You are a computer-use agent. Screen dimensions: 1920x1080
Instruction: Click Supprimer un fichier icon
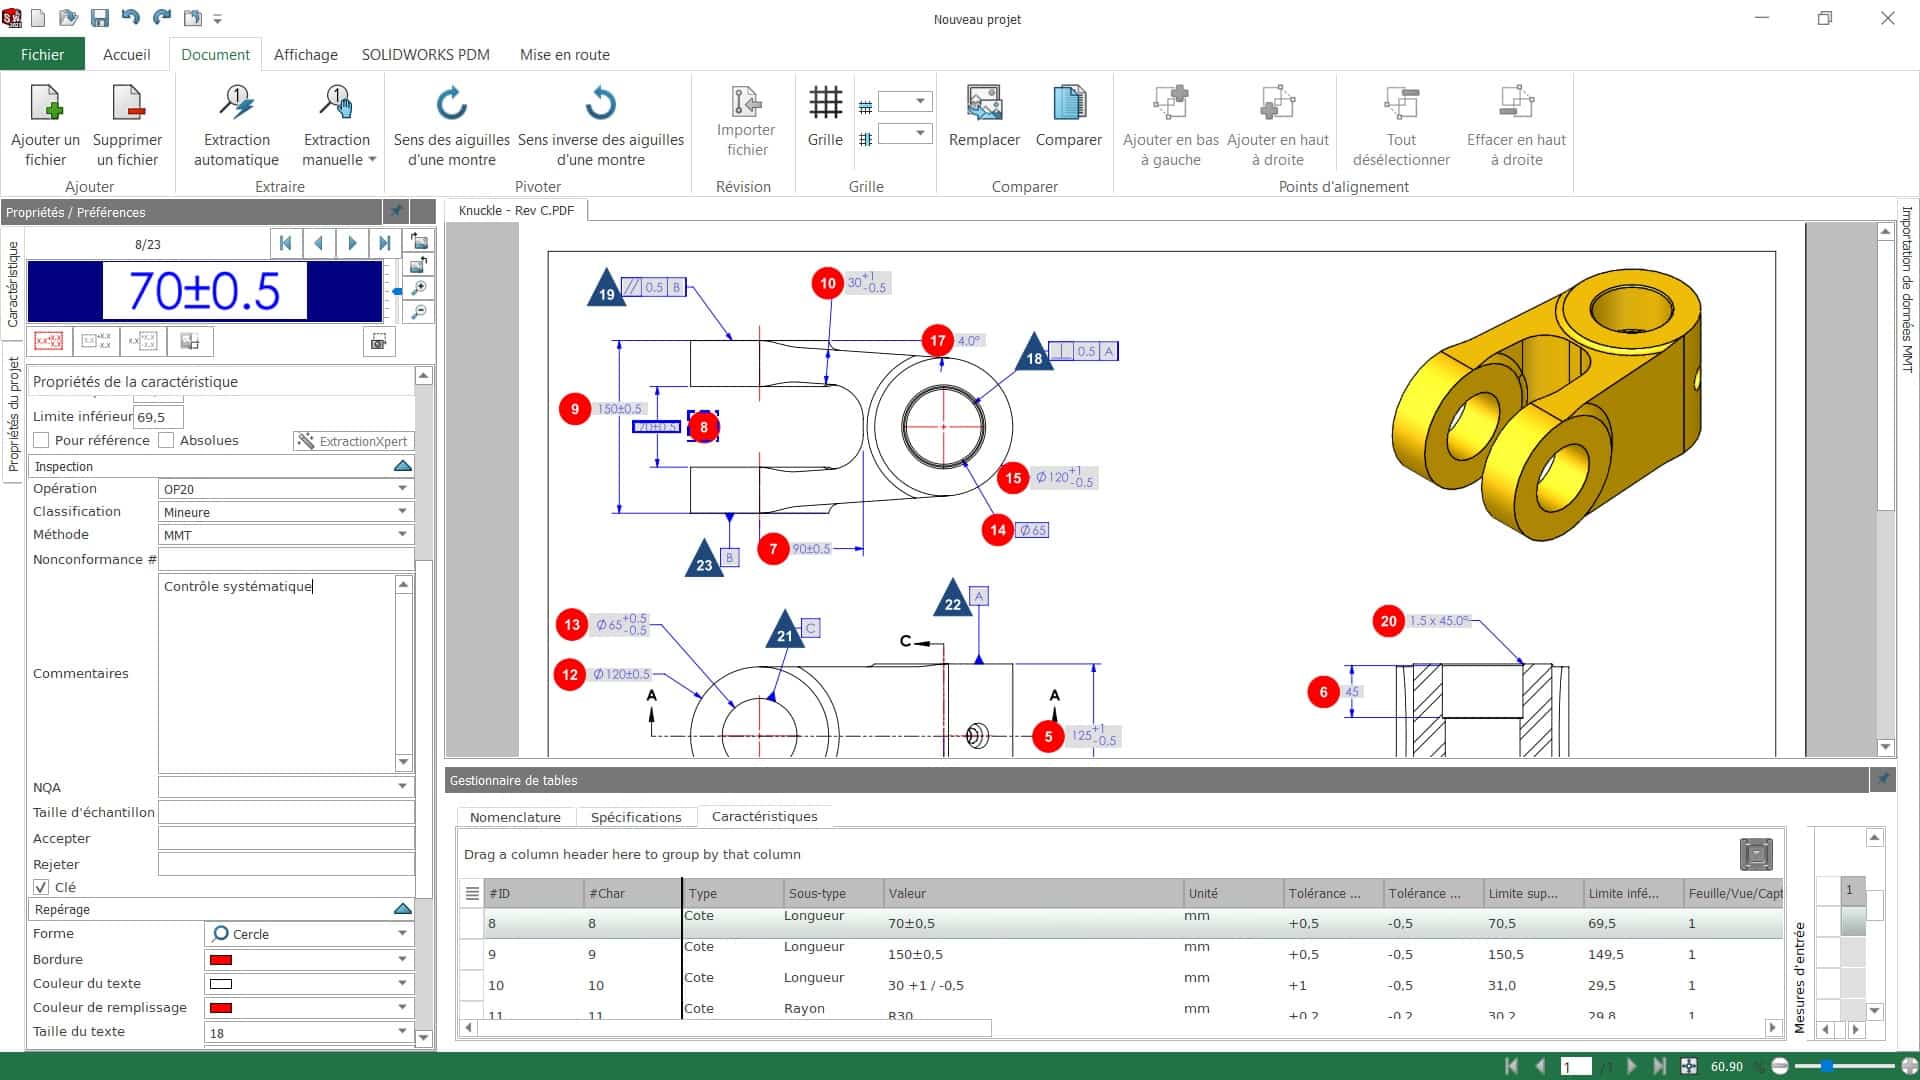127,104
